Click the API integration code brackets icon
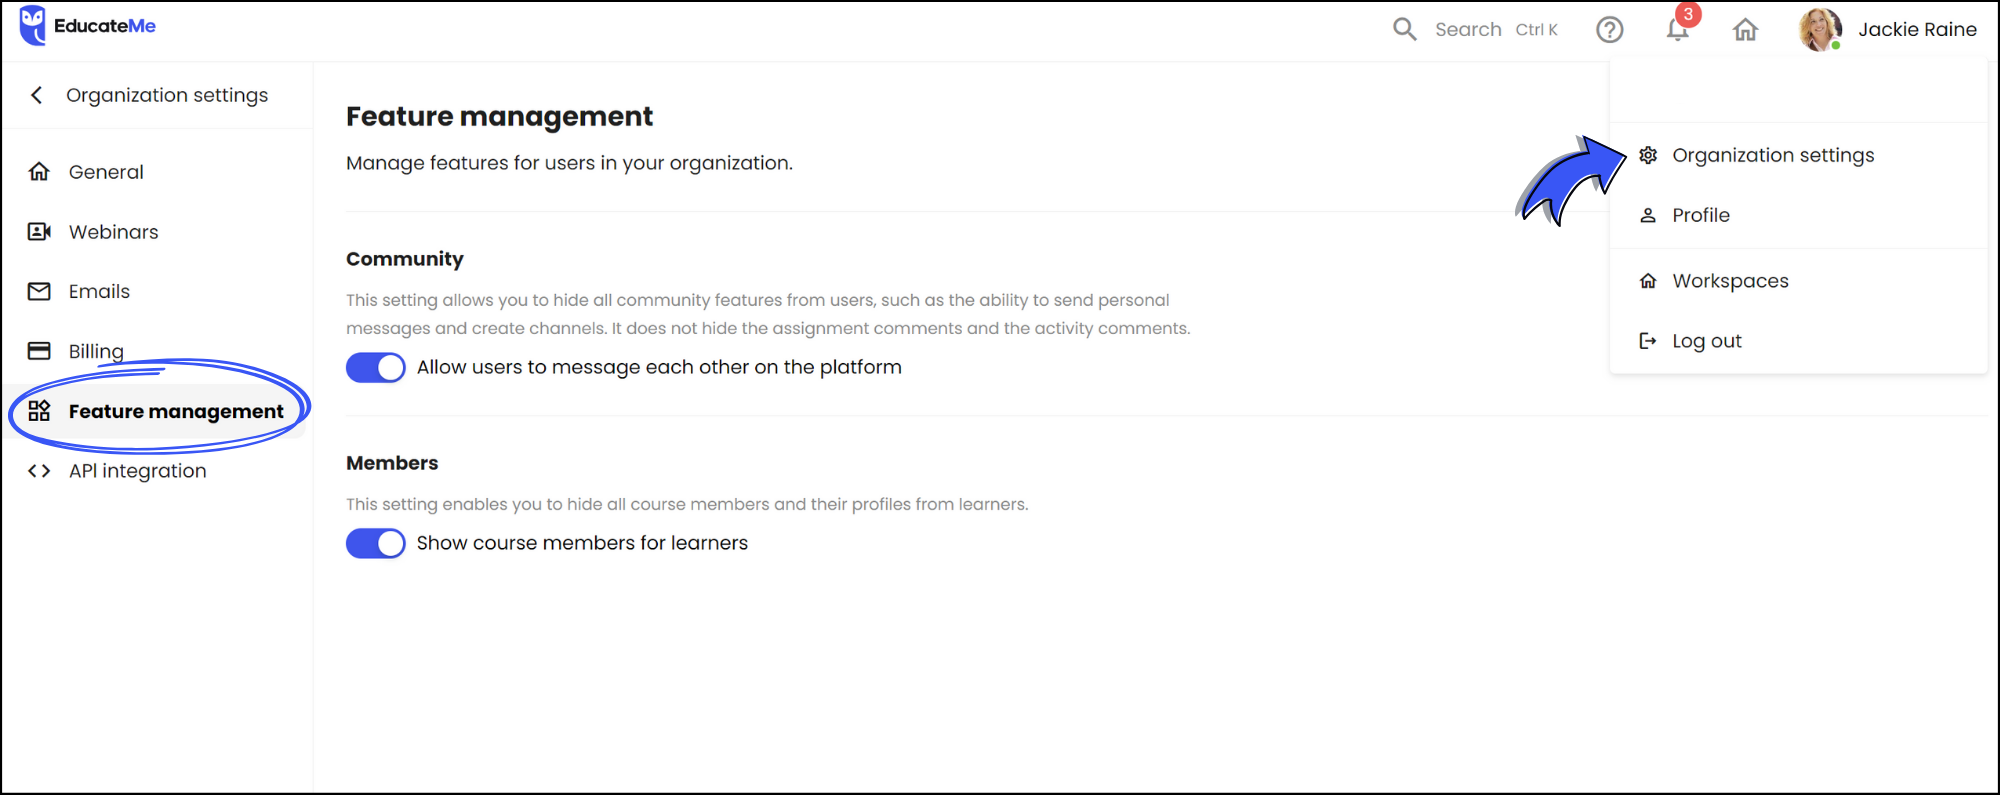2000x797 pixels. (39, 471)
